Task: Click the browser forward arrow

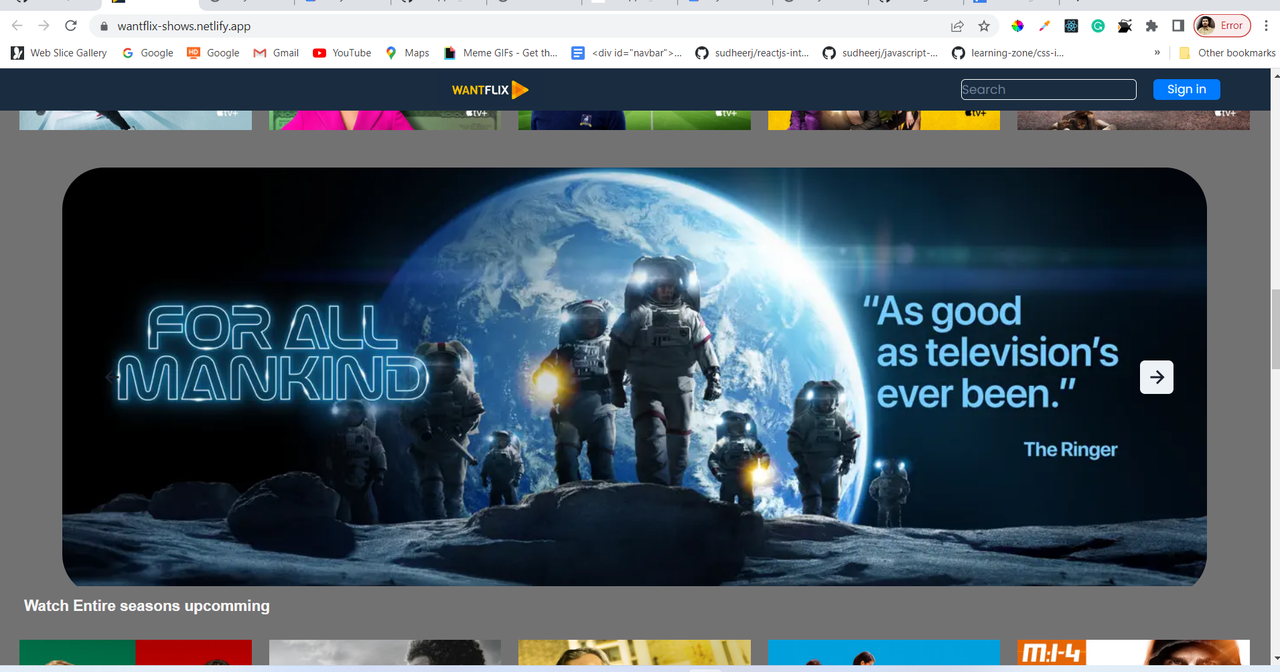Action: [x=43, y=26]
